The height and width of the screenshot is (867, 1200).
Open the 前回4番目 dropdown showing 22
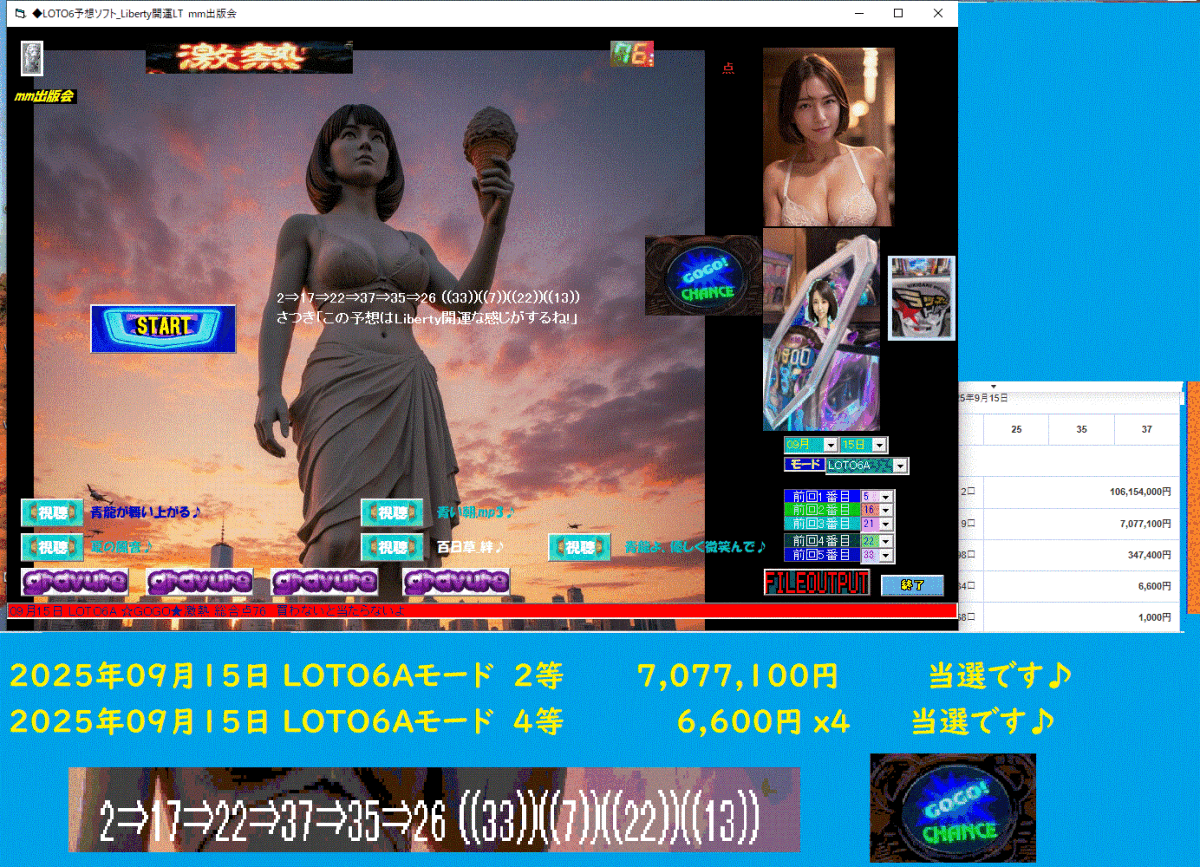(x=884, y=541)
